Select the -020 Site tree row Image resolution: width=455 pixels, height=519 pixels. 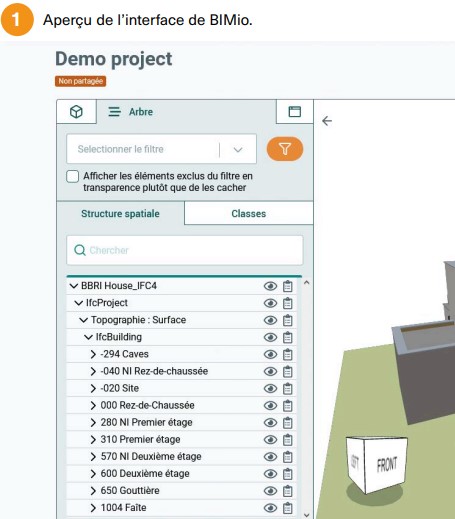click(182, 388)
